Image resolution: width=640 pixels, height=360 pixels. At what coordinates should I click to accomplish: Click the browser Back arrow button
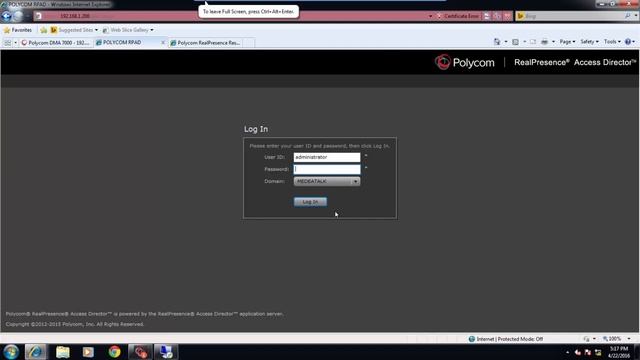[x=7, y=16]
